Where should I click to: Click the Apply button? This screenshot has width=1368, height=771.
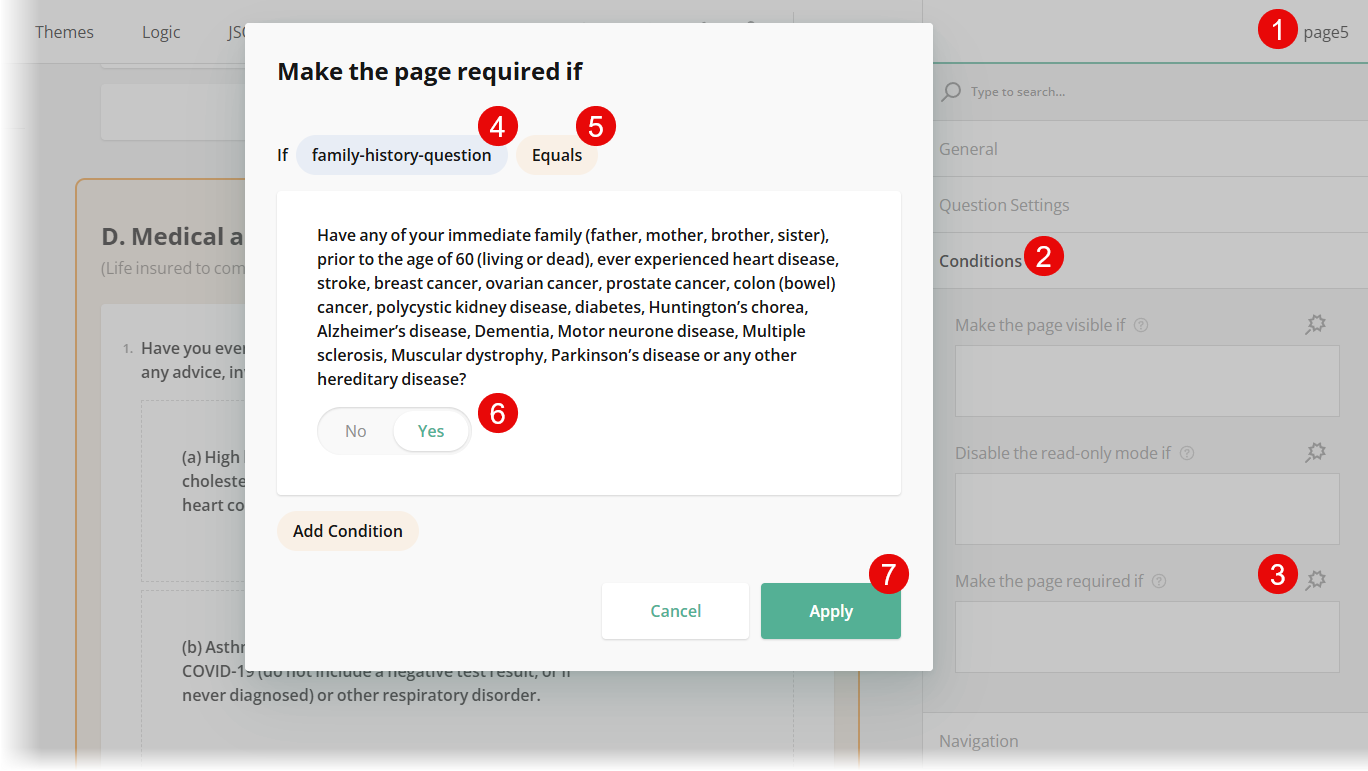click(830, 610)
